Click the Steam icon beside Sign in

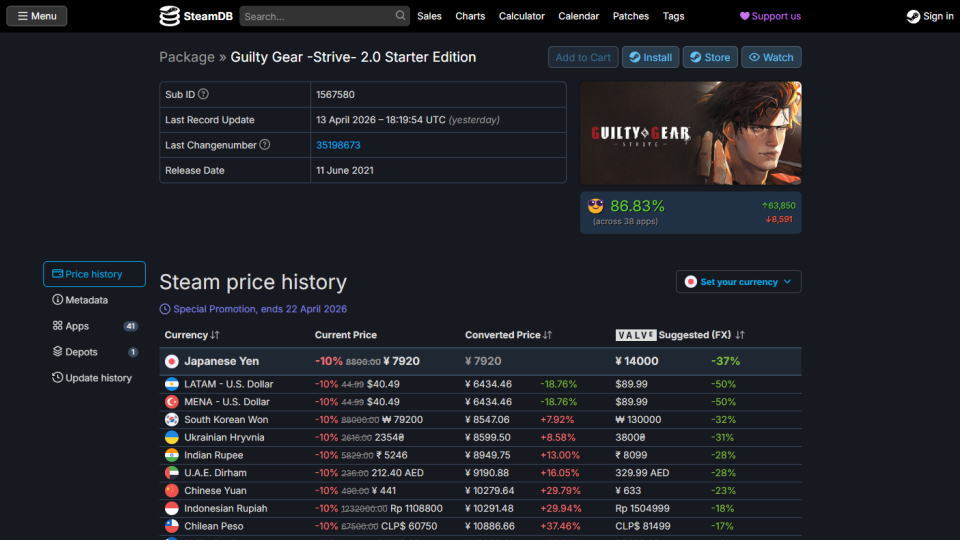click(912, 16)
